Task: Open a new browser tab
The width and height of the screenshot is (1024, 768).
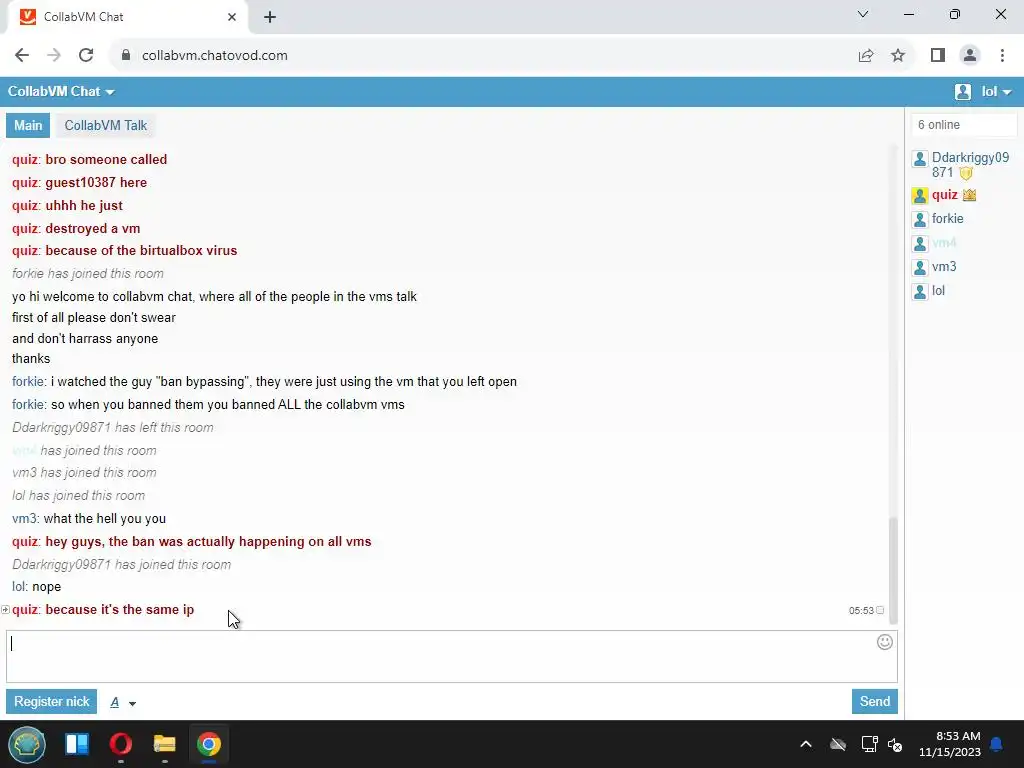Action: (270, 17)
